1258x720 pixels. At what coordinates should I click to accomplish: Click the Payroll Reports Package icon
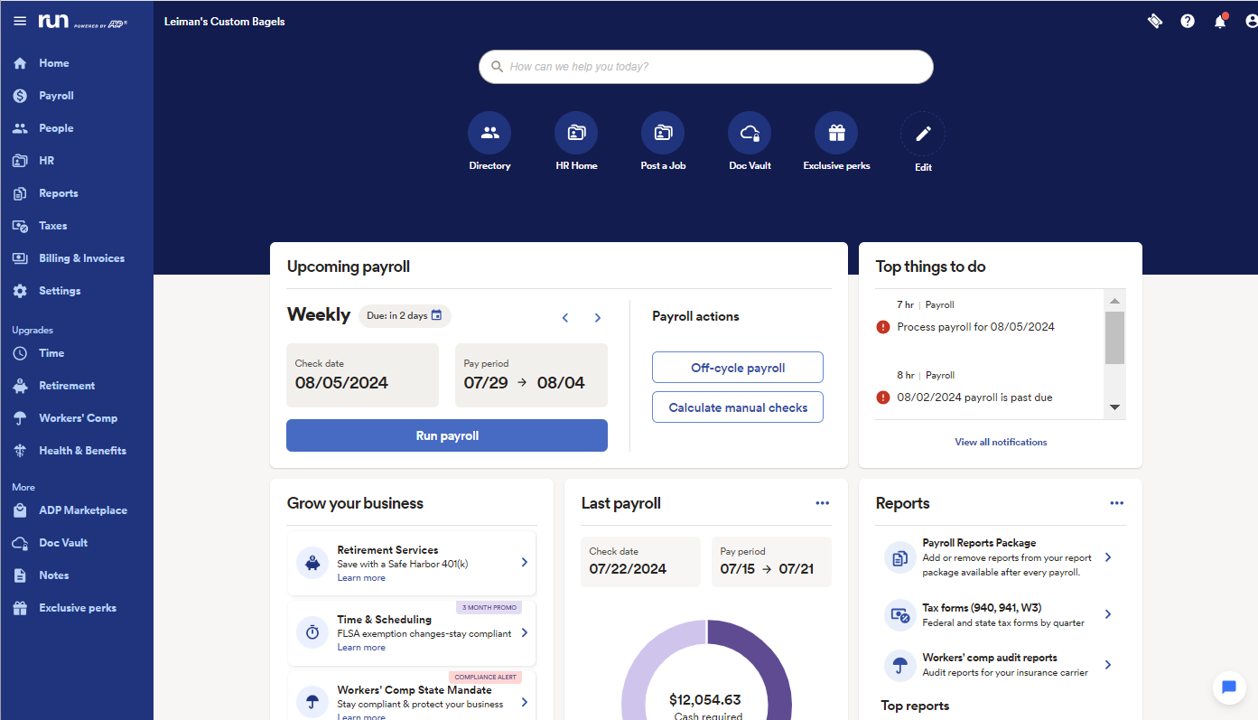[x=899, y=557]
